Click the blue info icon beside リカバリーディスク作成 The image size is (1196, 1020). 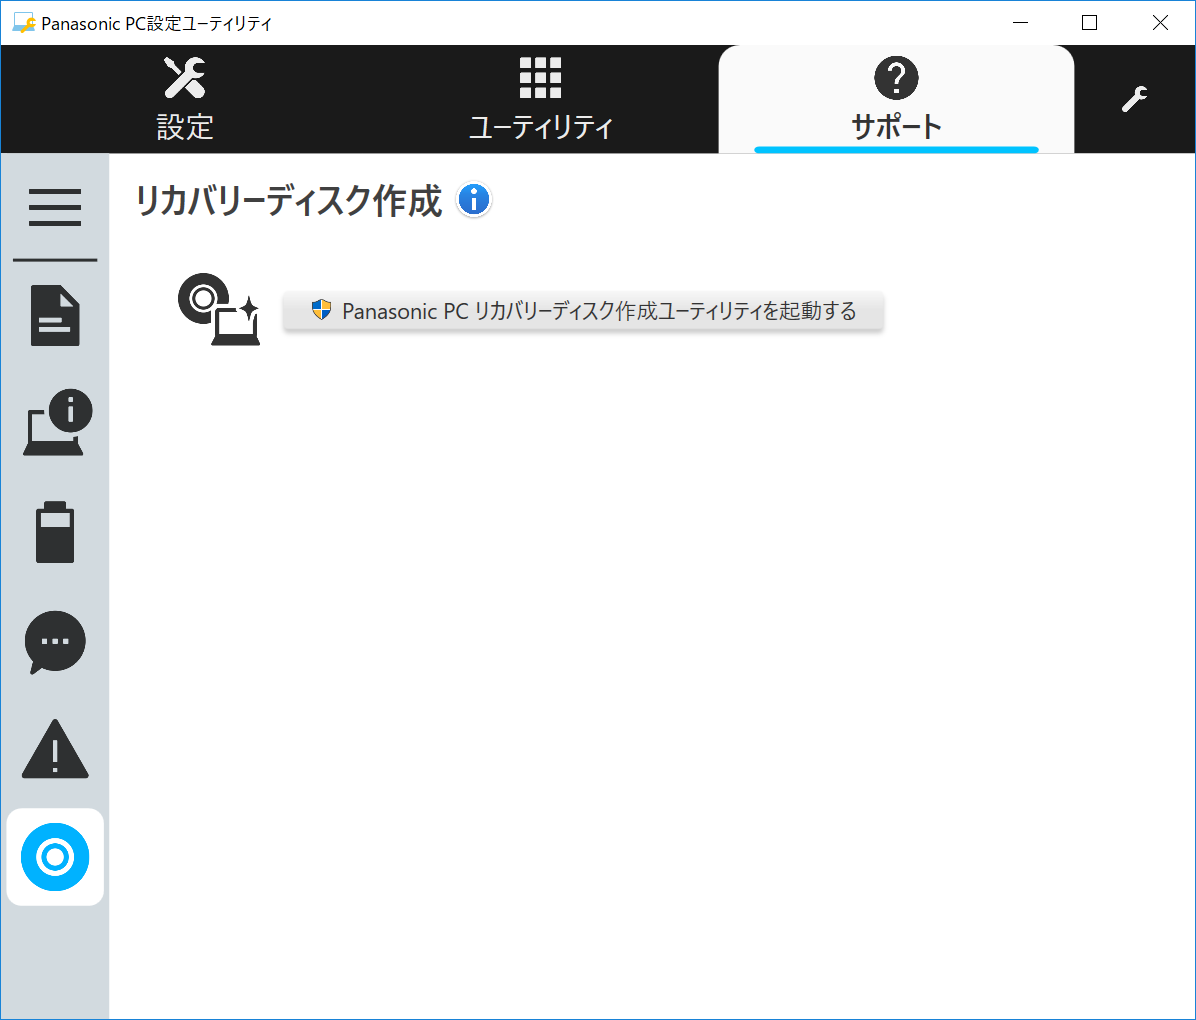[474, 200]
